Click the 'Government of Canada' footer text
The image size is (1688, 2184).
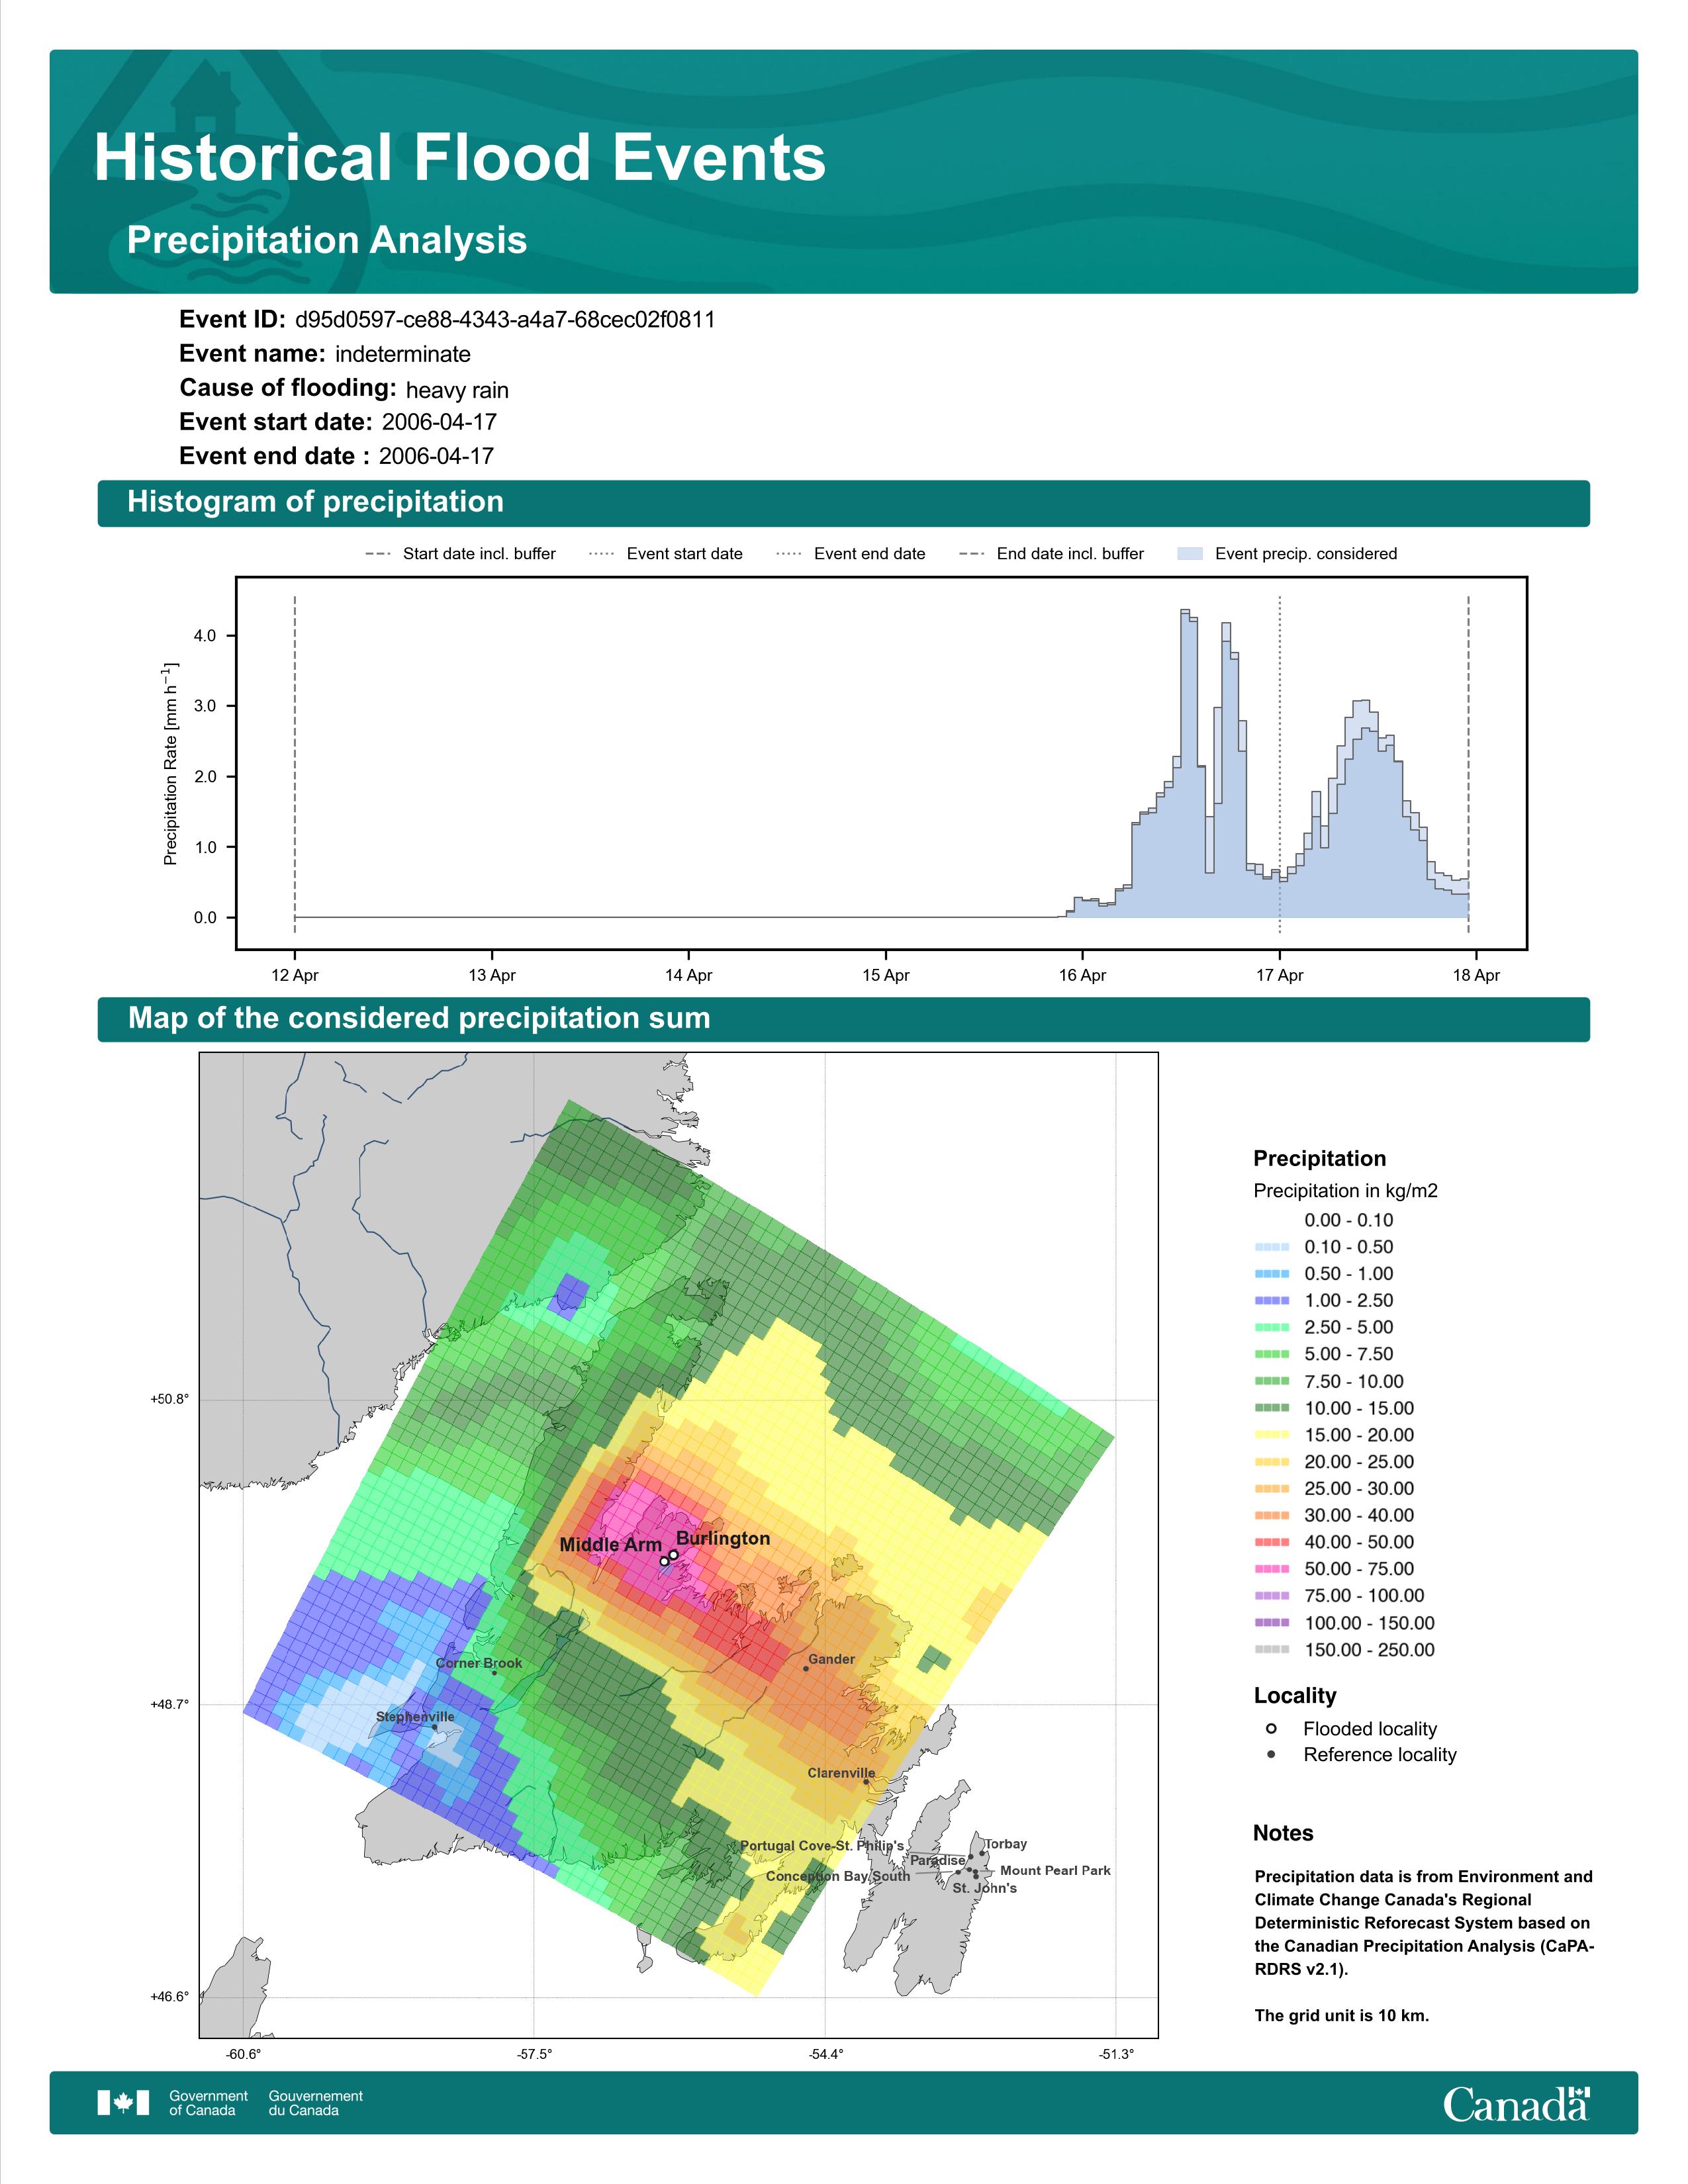click(208, 2103)
